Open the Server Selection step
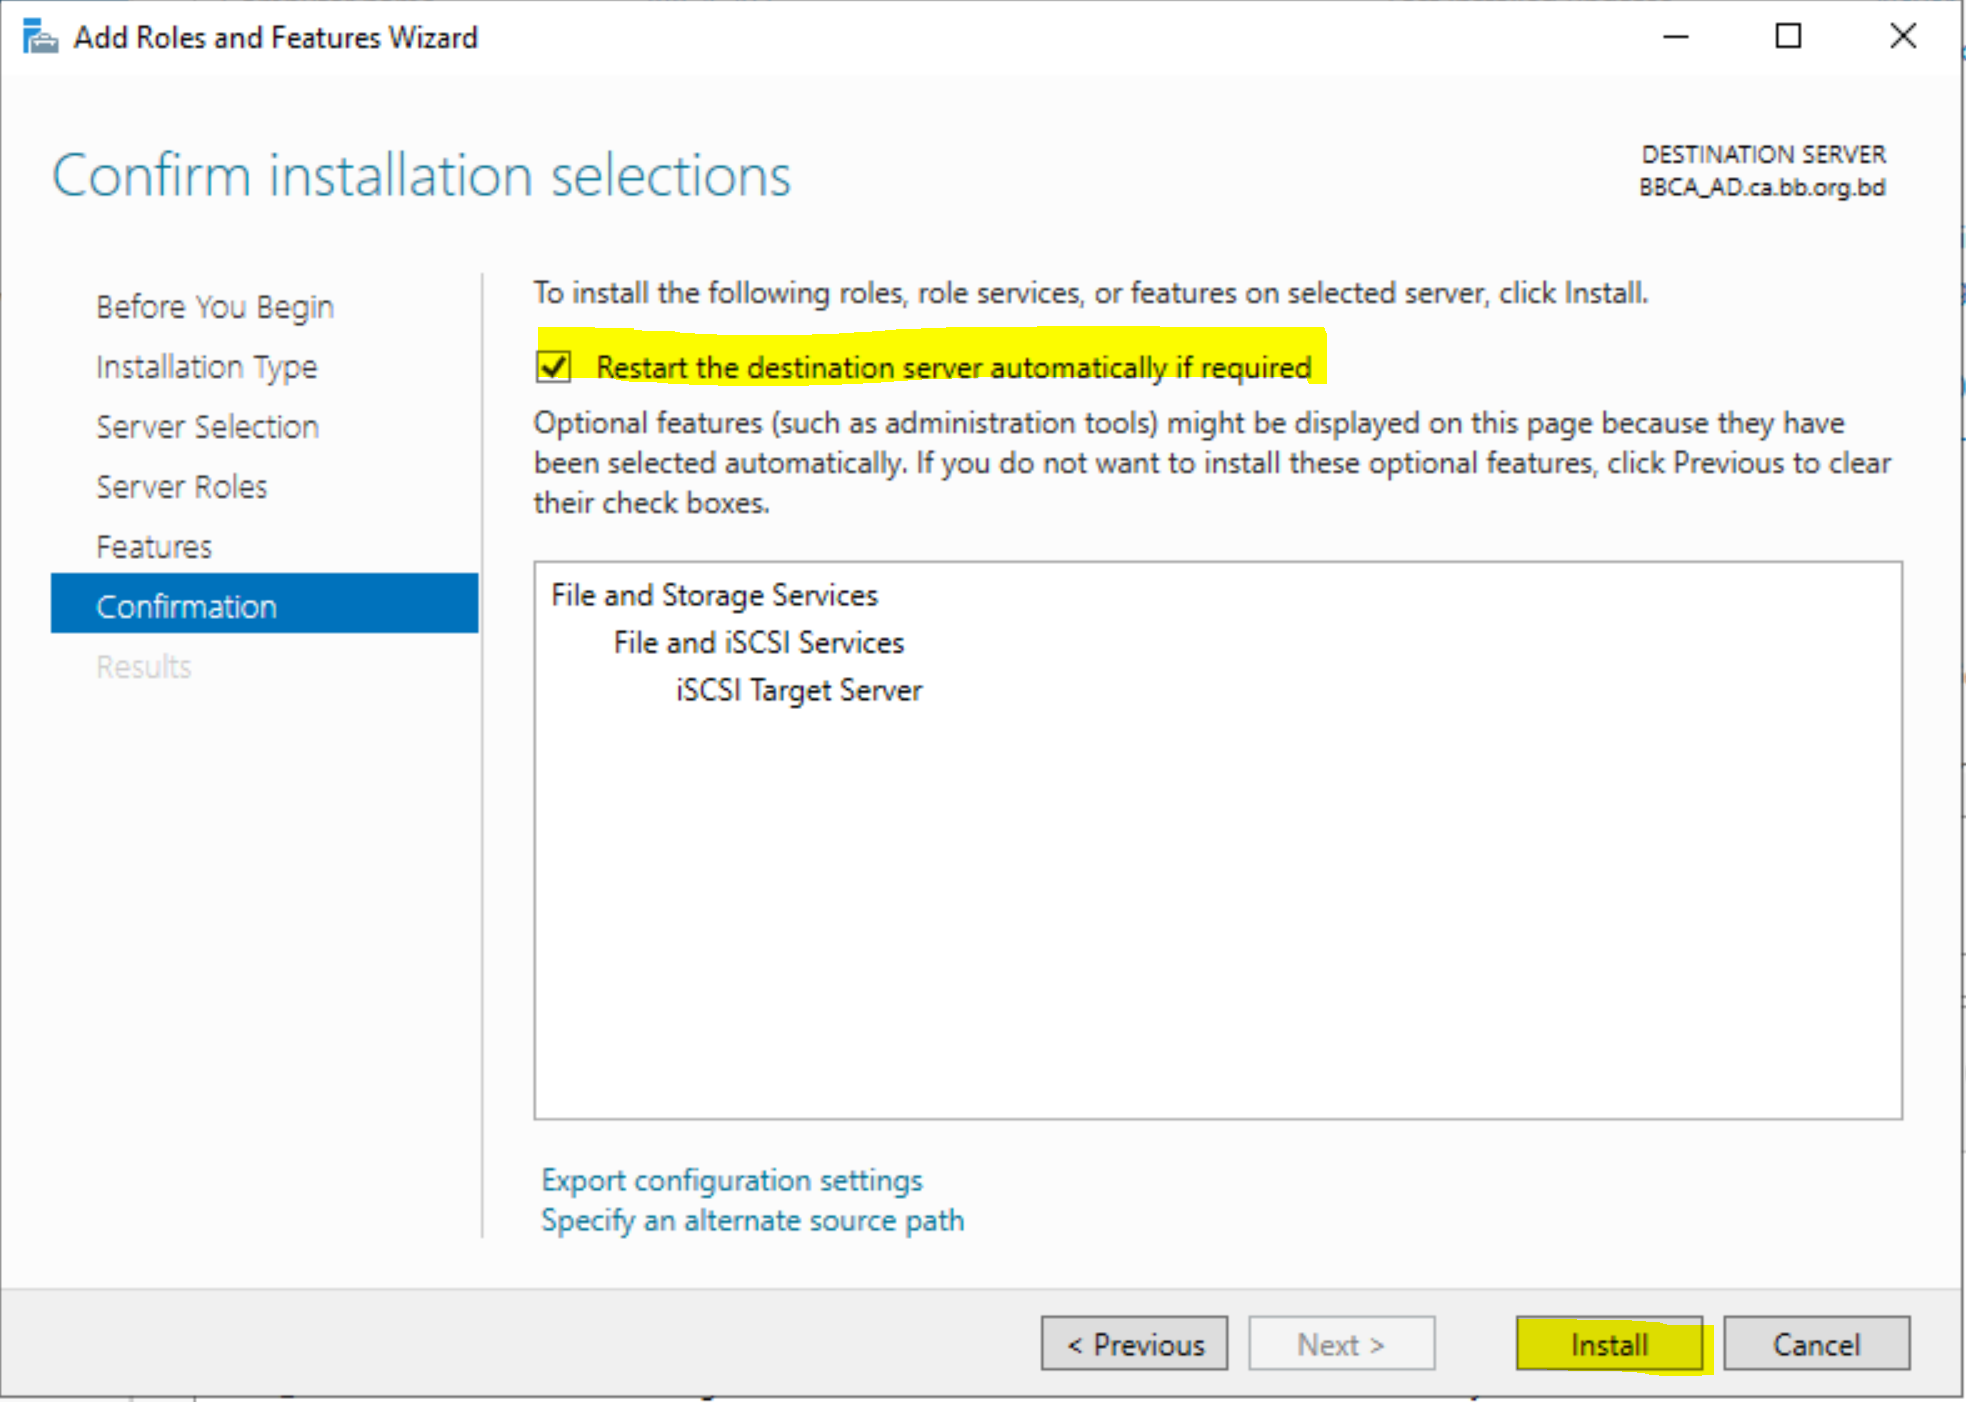1966x1402 pixels. [x=207, y=426]
